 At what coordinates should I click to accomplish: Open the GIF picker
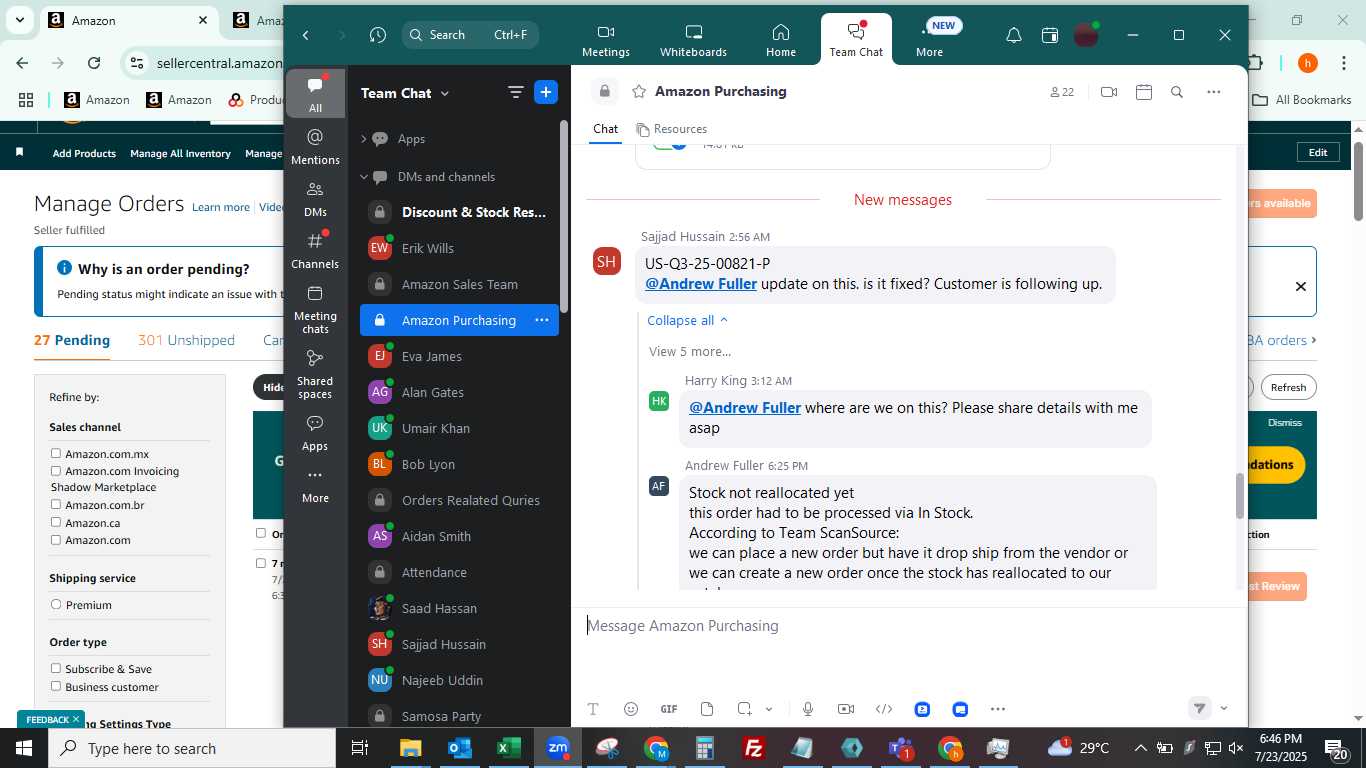(x=669, y=709)
